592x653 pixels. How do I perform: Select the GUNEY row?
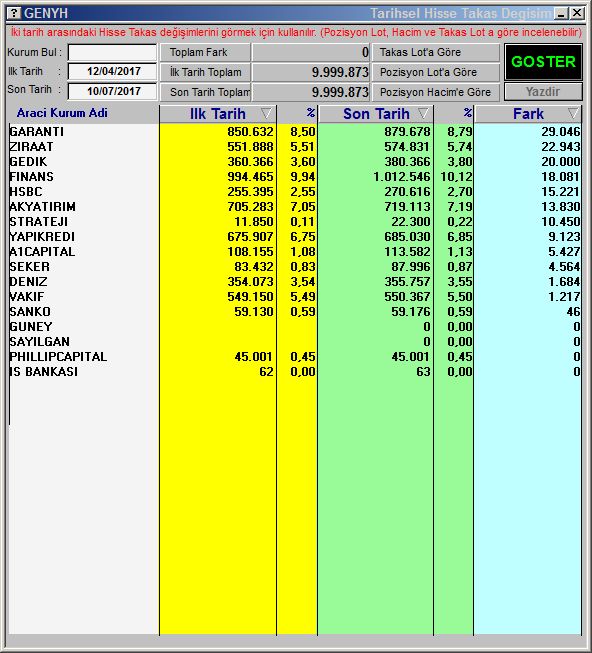(x=295, y=327)
